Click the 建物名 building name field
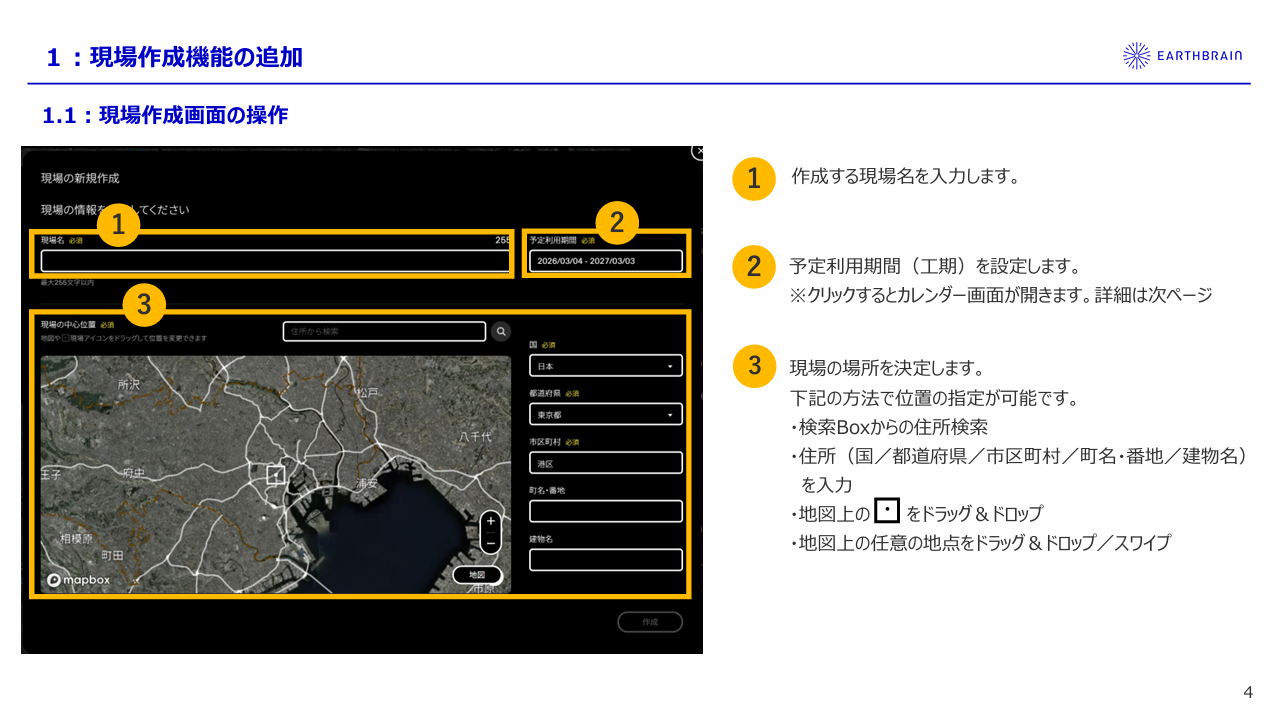Image resolution: width=1278 pixels, height=719 pixels. tap(605, 560)
